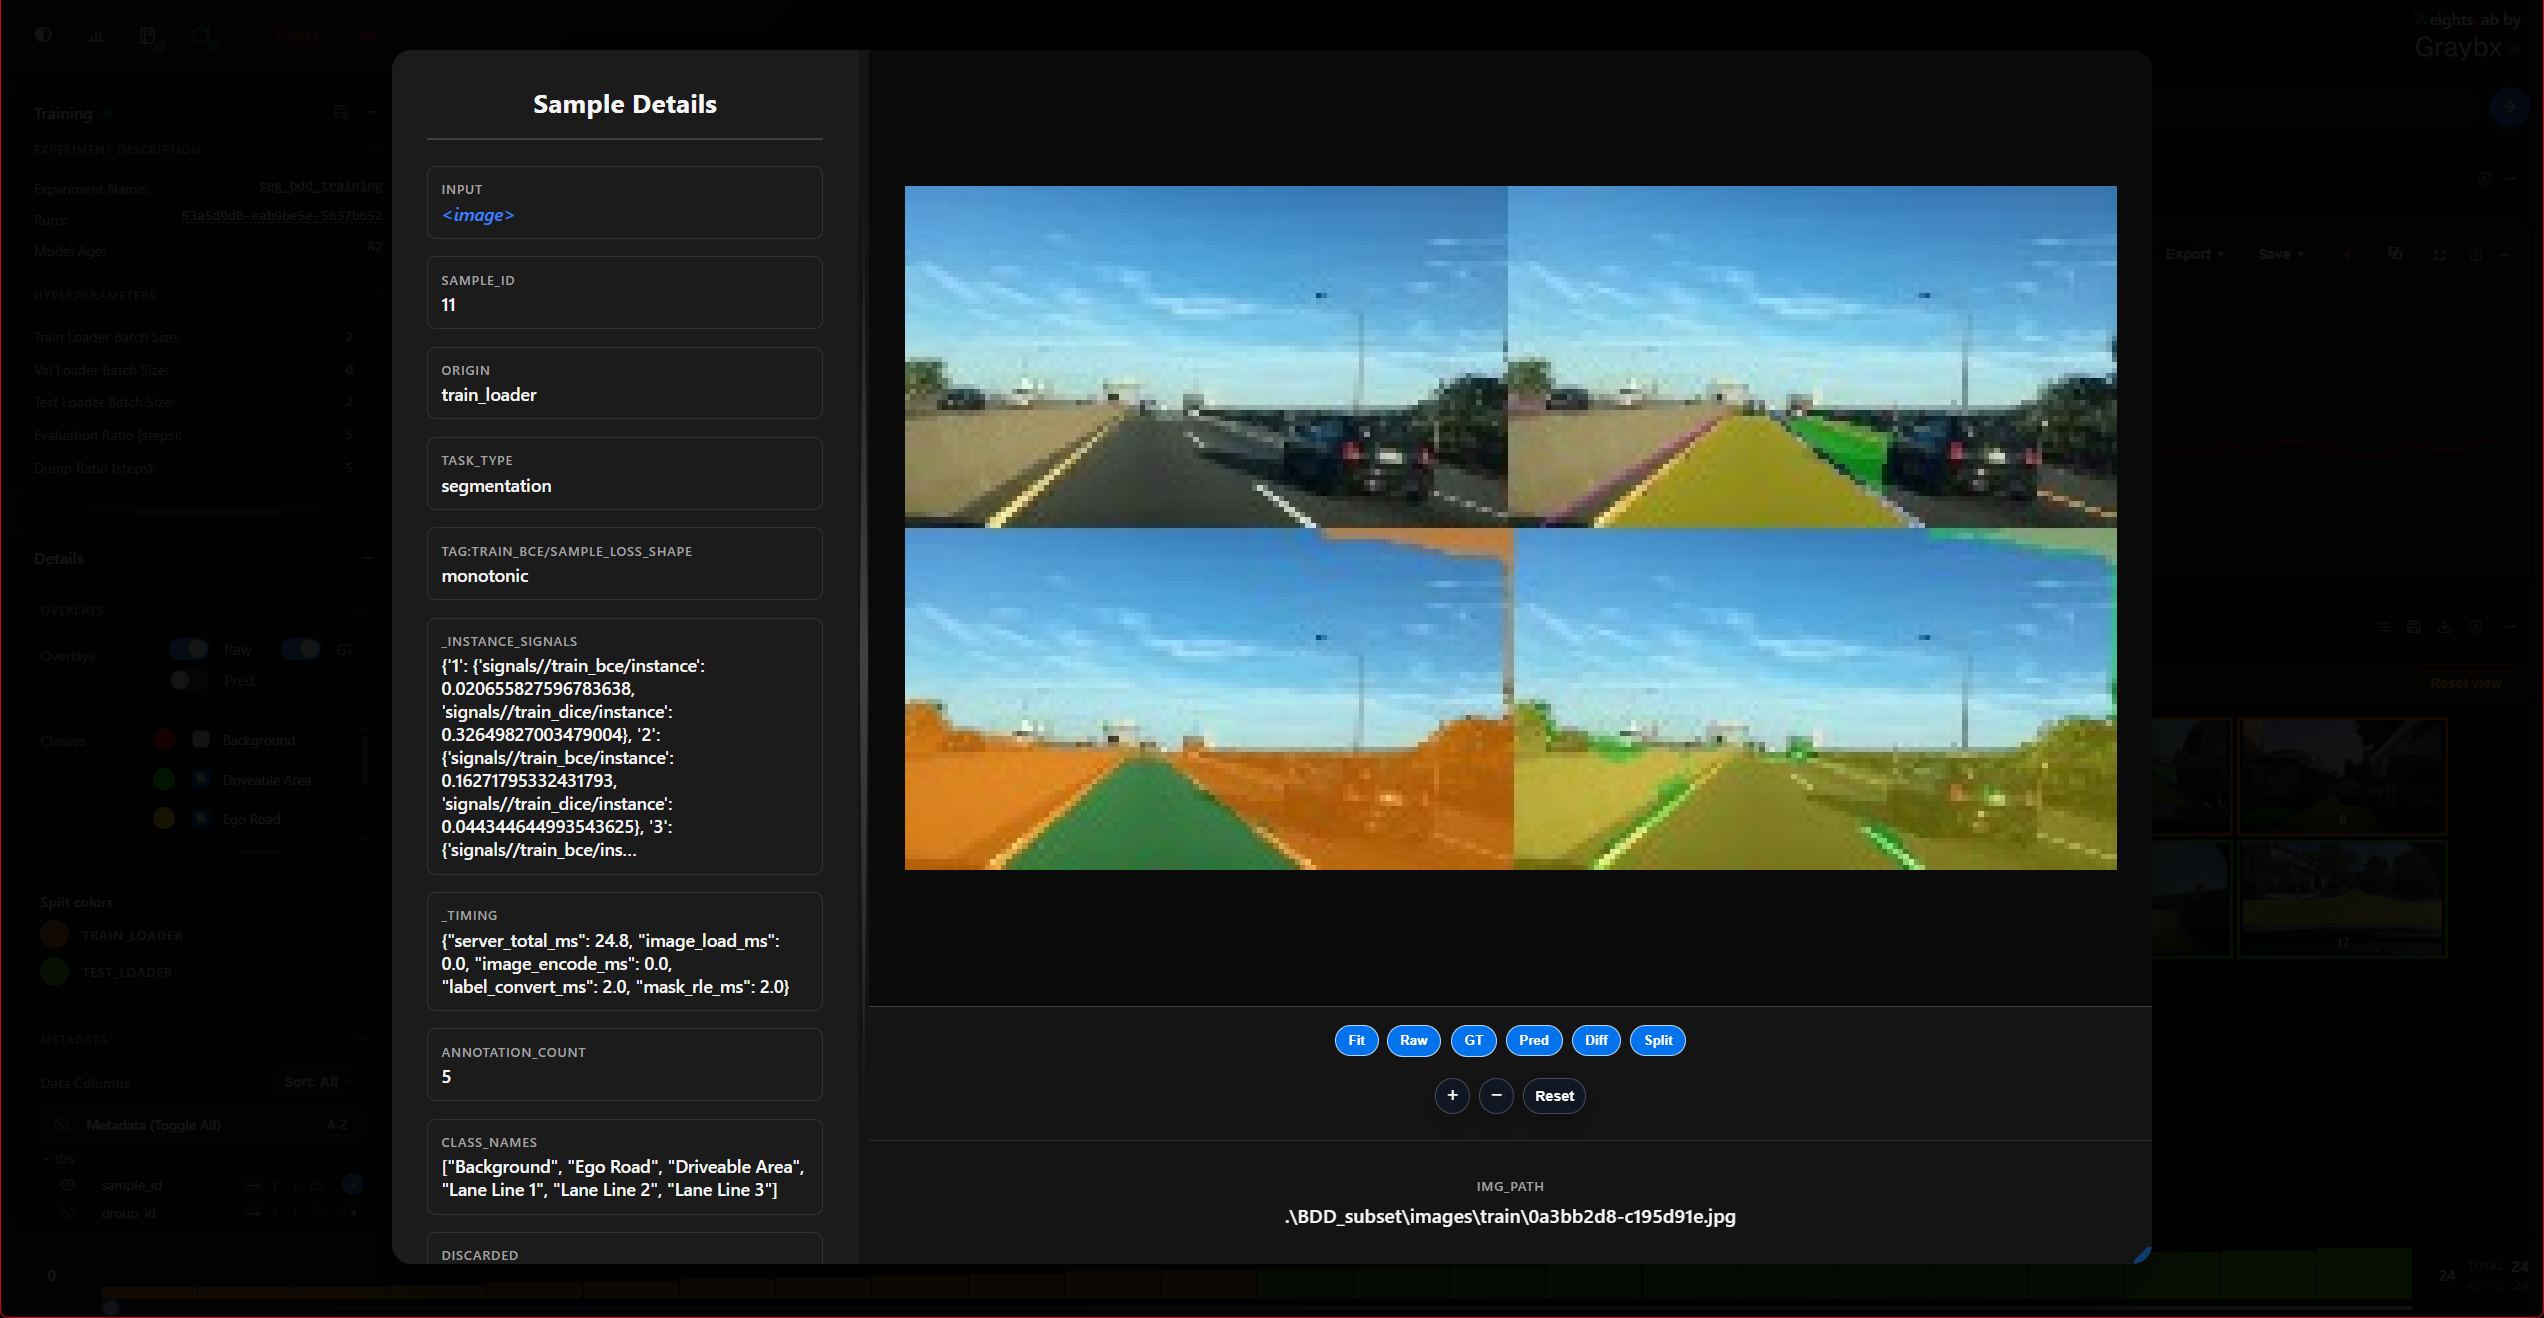The image size is (2544, 1318).
Task: Click the segmentation preview image
Action: [x=1510, y=527]
